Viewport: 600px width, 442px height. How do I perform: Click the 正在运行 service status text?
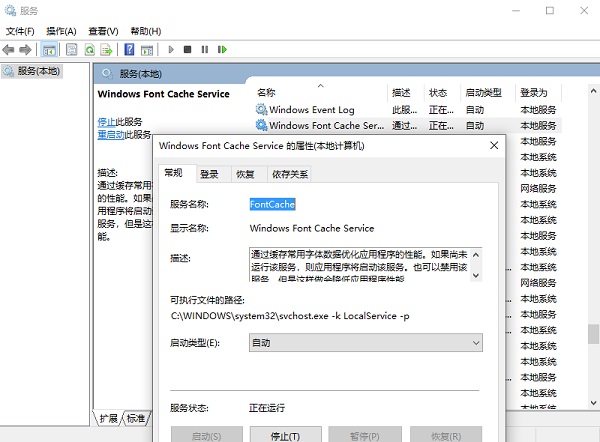coord(267,408)
